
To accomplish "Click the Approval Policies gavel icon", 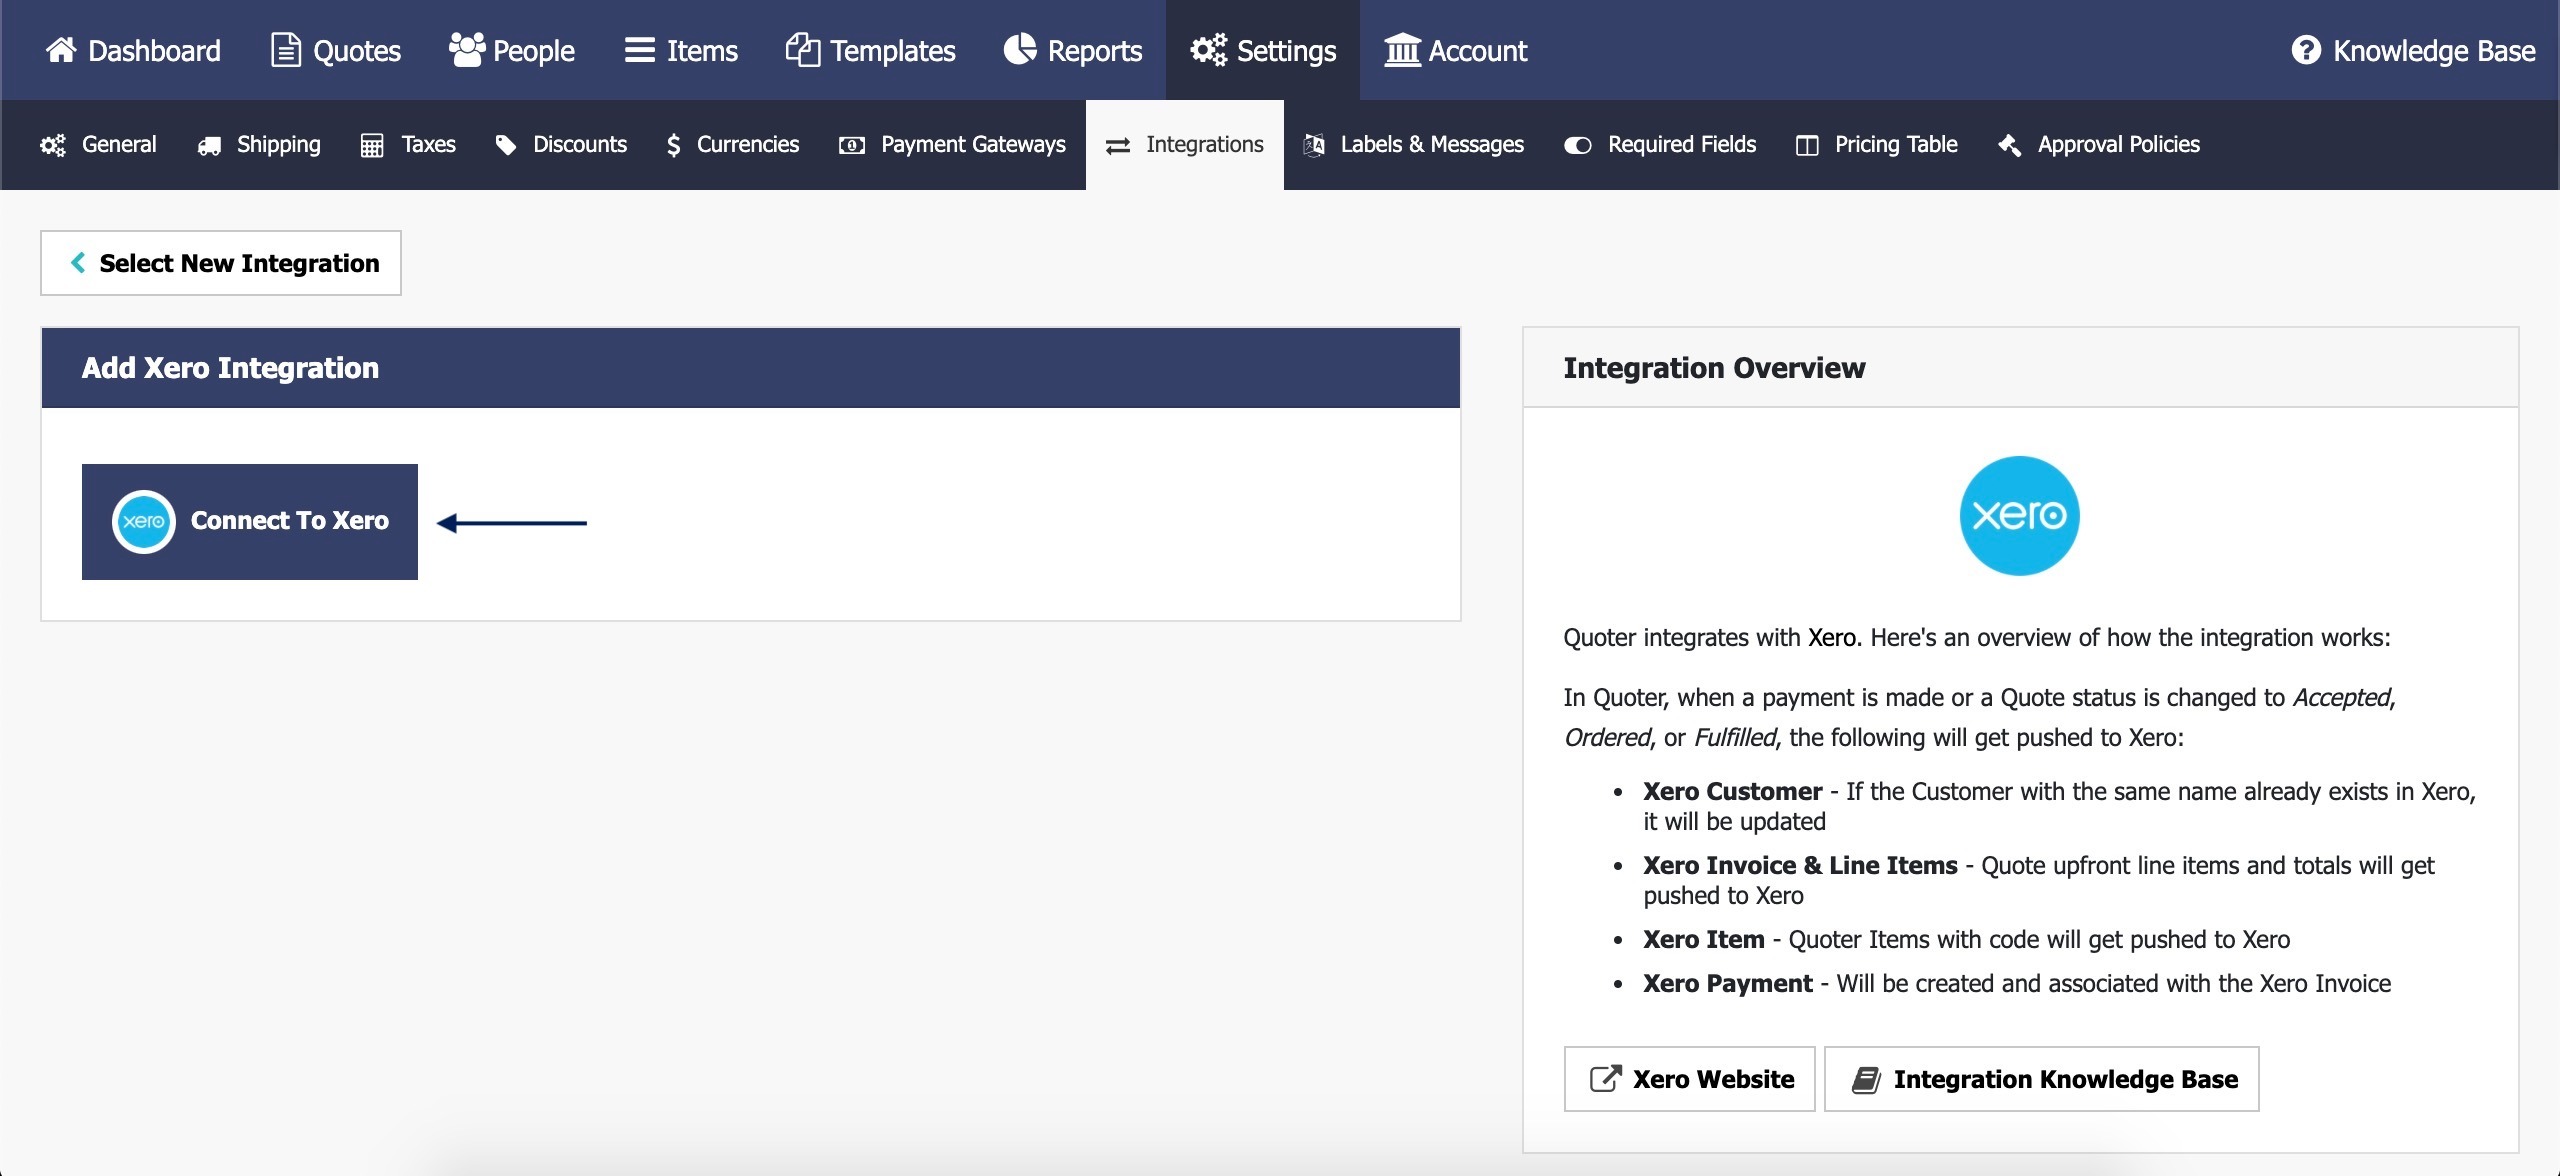I will [2010, 146].
